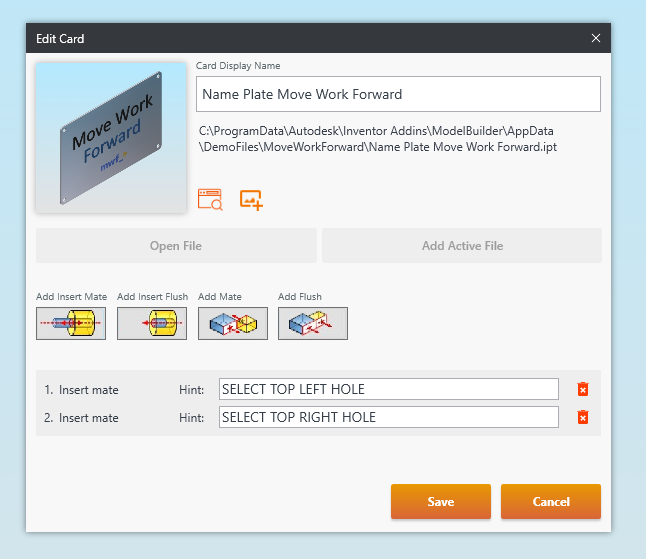This screenshot has height=559, width=646.
Task: Click the Name Plate file path text
Action: (377, 139)
